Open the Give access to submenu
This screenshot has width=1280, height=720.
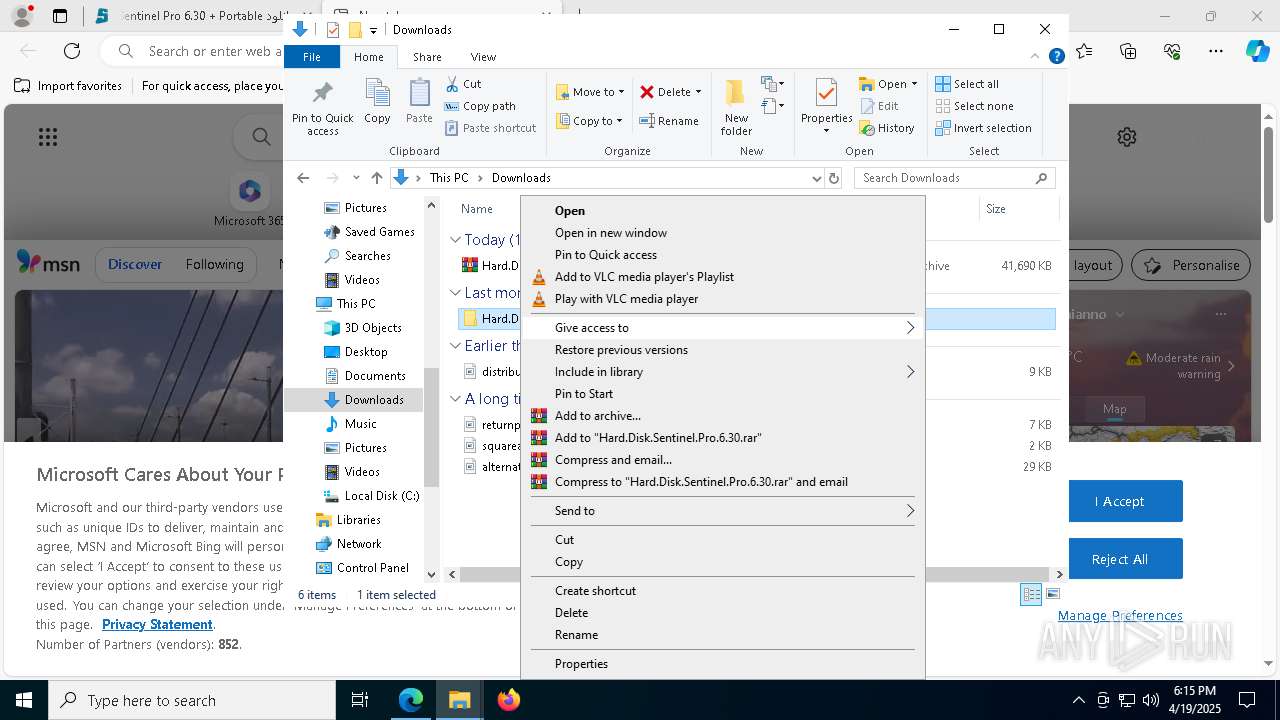721,327
